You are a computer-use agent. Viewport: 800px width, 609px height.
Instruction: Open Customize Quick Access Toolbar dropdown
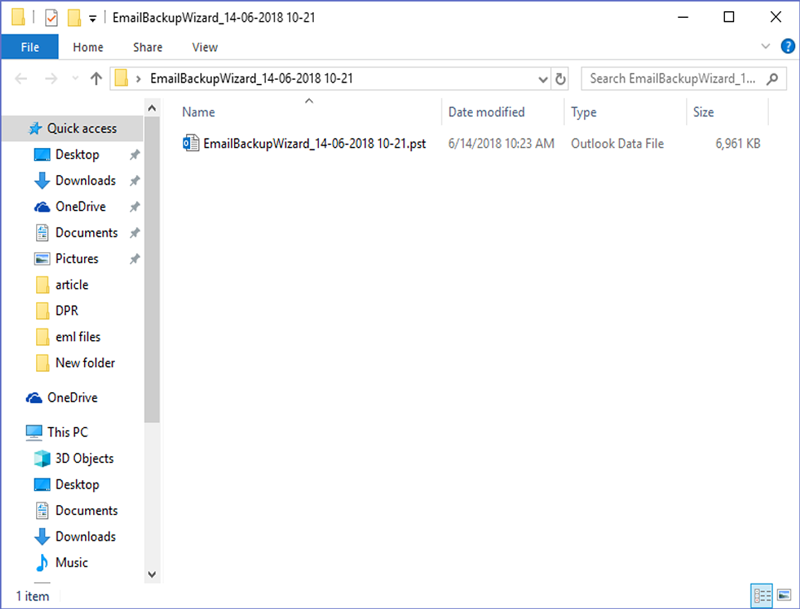pyautogui.click(x=92, y=19)
